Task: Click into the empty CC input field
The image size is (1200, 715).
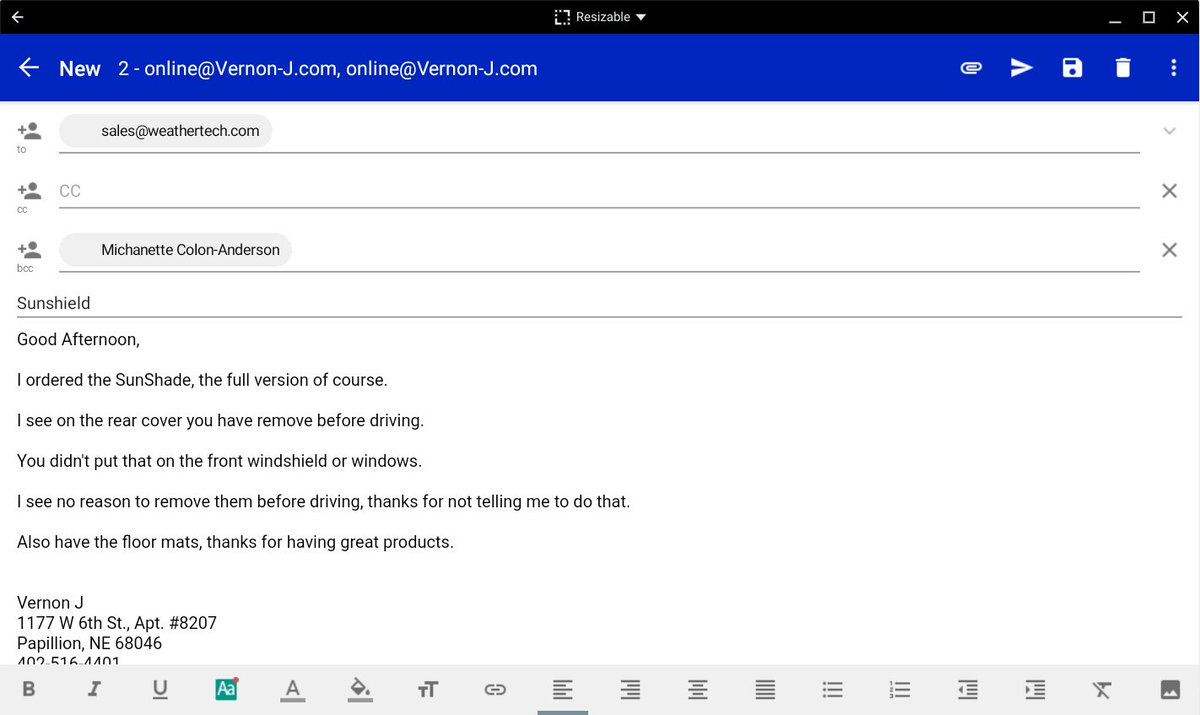Action: (599, 191)
